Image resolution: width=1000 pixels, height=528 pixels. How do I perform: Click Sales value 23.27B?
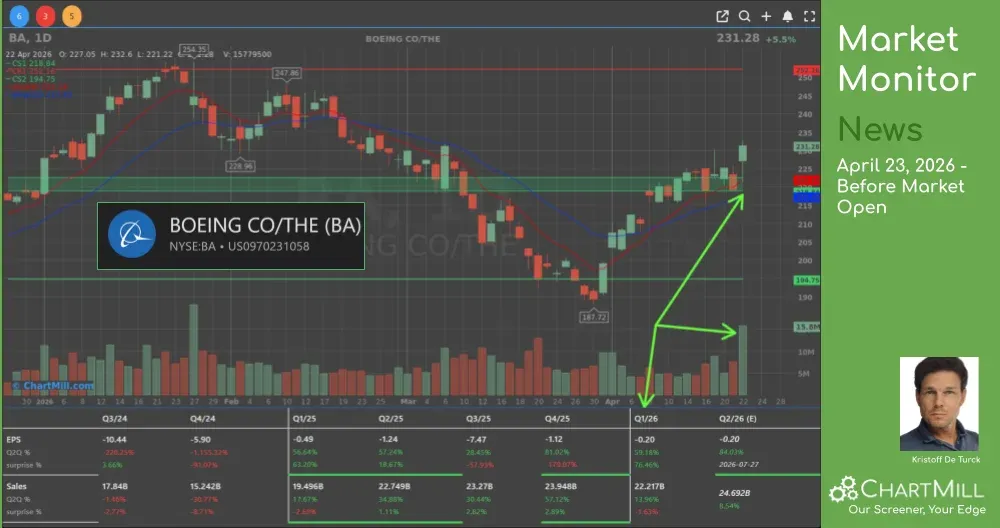[479, 486]
